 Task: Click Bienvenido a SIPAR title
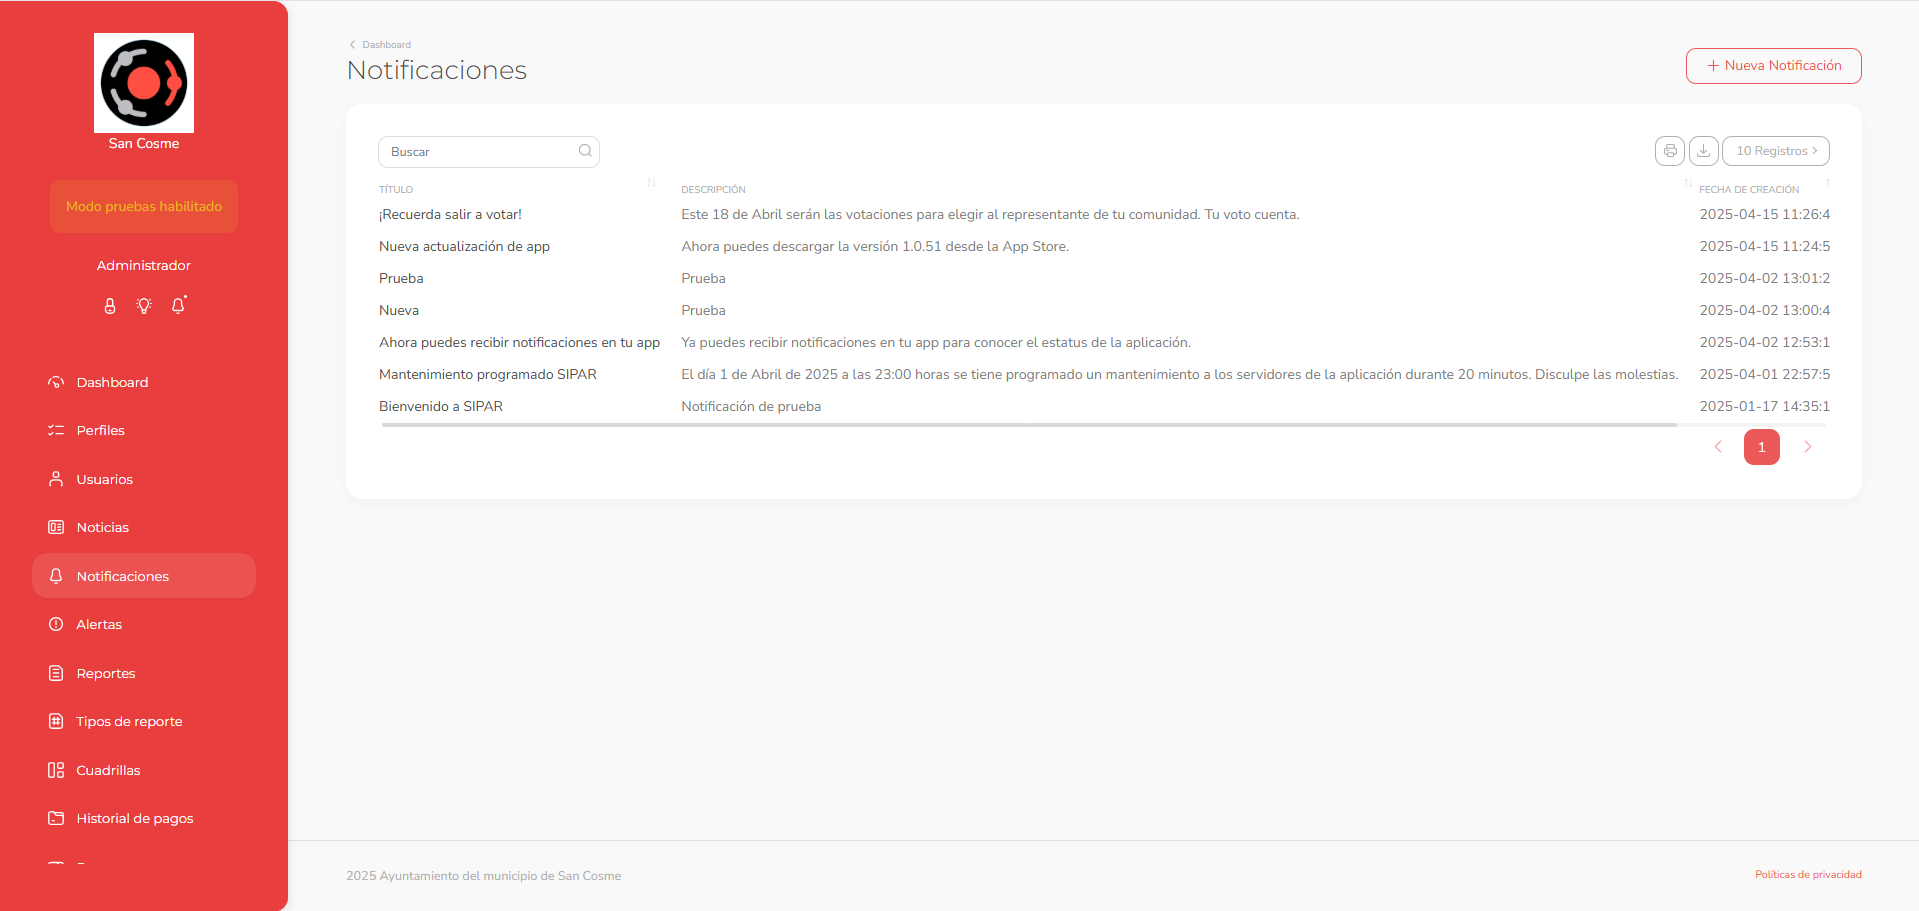pyautogui.click(x=441, y=406)
